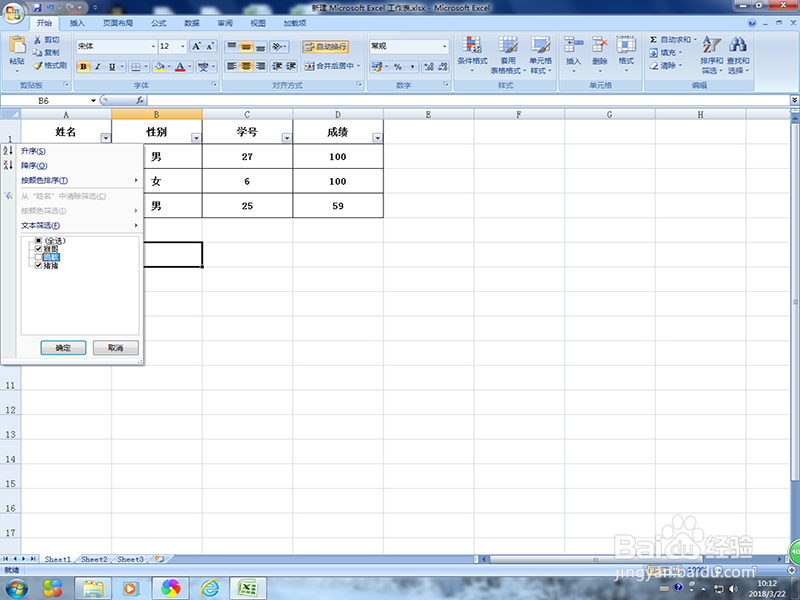The width and height of the screenshot is (800, 600).
Task: Click the decrease indent icon
Action: click(277, 66)
